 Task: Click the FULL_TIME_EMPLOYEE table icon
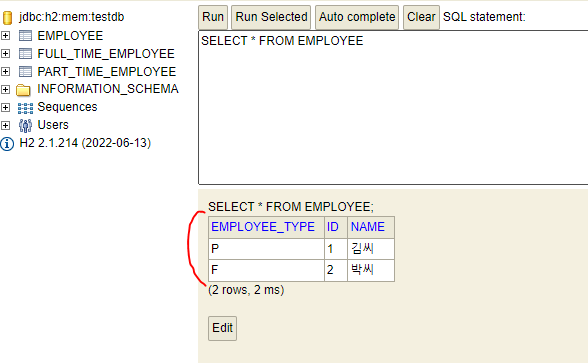[x=25, y=54]
